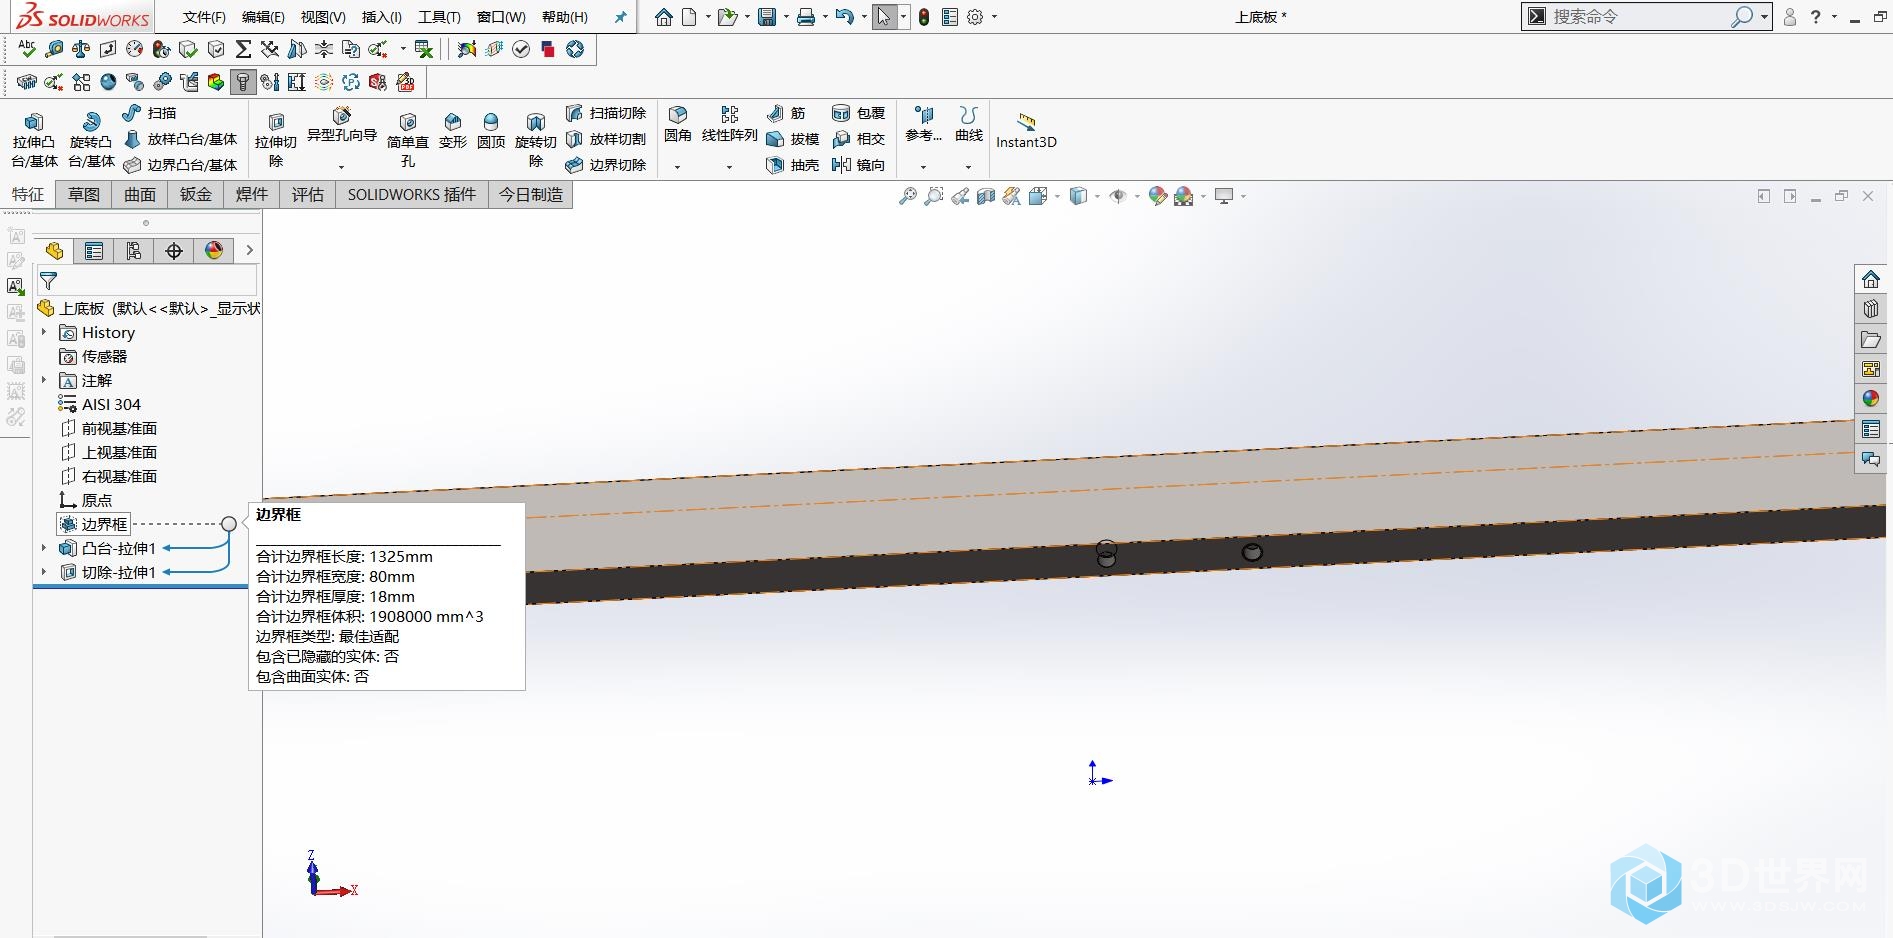Screen dimensions: 1893x938
Task: Open the SOLIDWORKS Resources home icon in task pane
Action: coord(1871,279)
